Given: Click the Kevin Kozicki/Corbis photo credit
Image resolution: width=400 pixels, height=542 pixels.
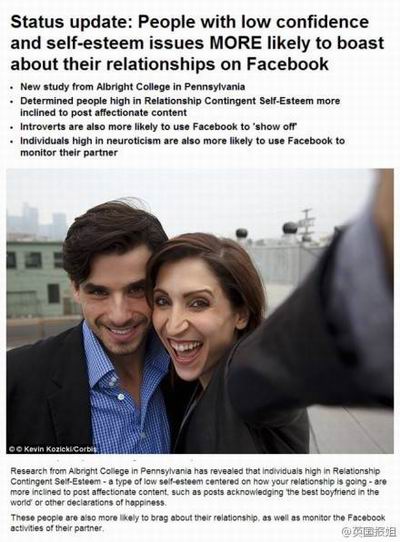Looking at the screenshot, I should click(53, 449).
